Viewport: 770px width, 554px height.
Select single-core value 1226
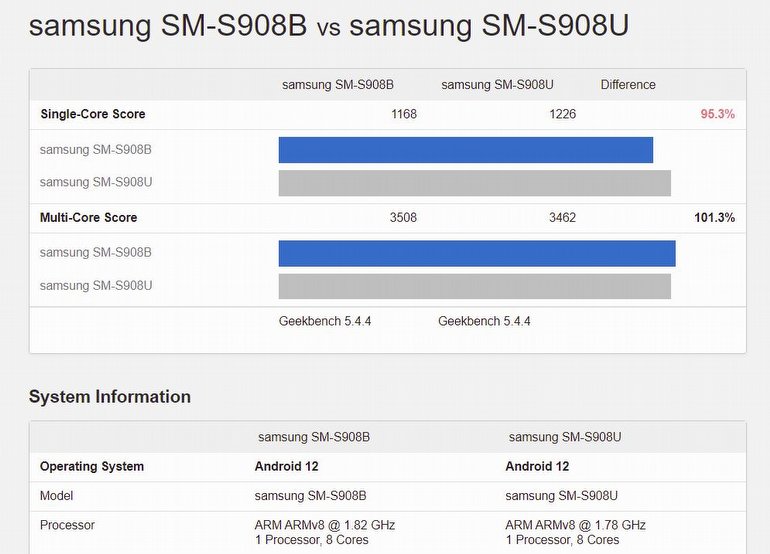pyautogui.click(x=562, y=114)
